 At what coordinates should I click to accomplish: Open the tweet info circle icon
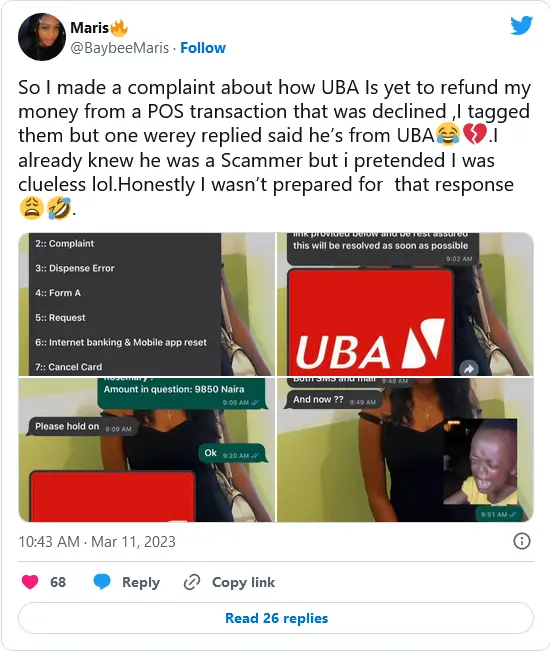[x=522, y=541]
